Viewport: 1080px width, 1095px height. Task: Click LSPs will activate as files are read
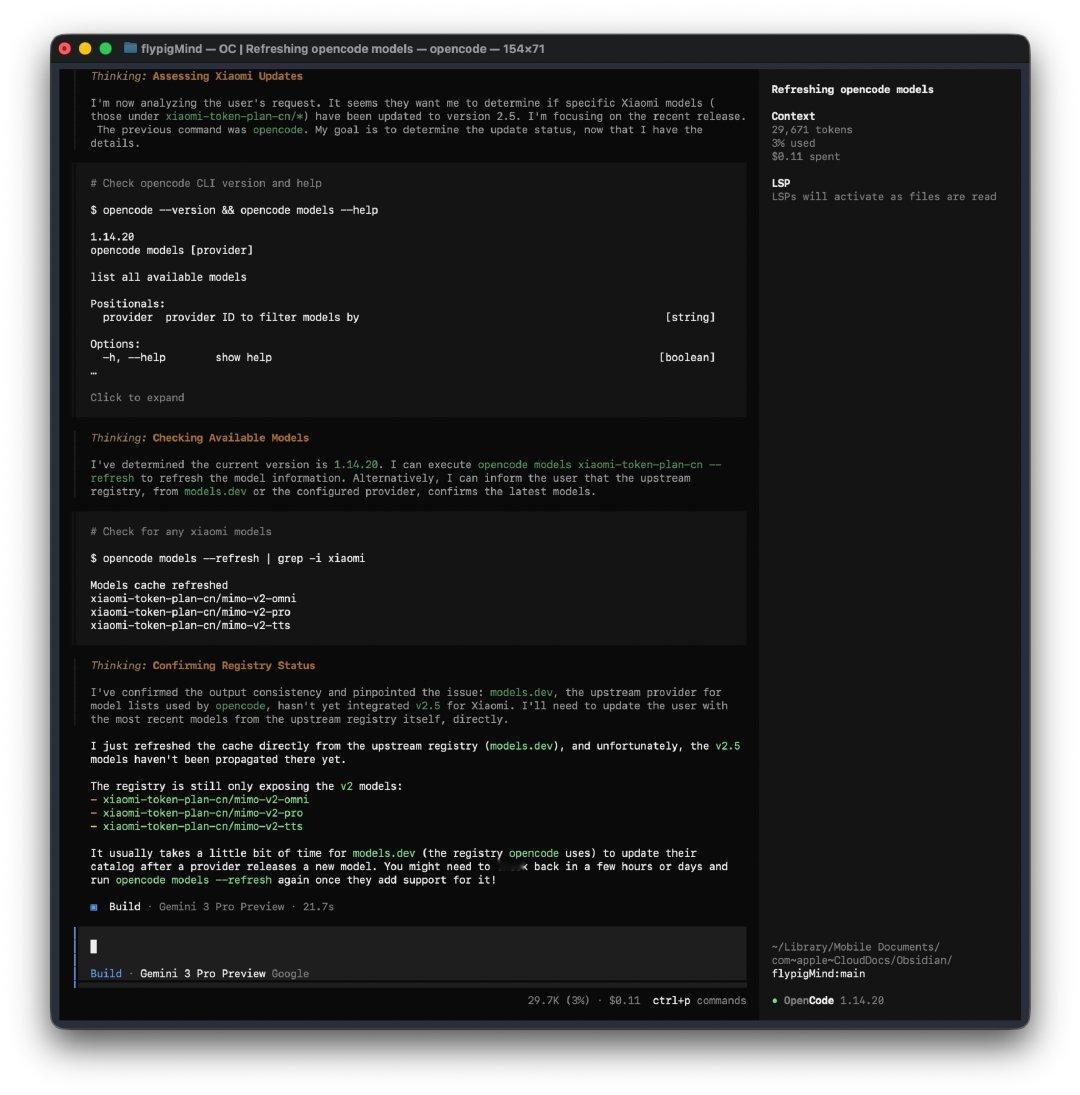click(884, 197)
